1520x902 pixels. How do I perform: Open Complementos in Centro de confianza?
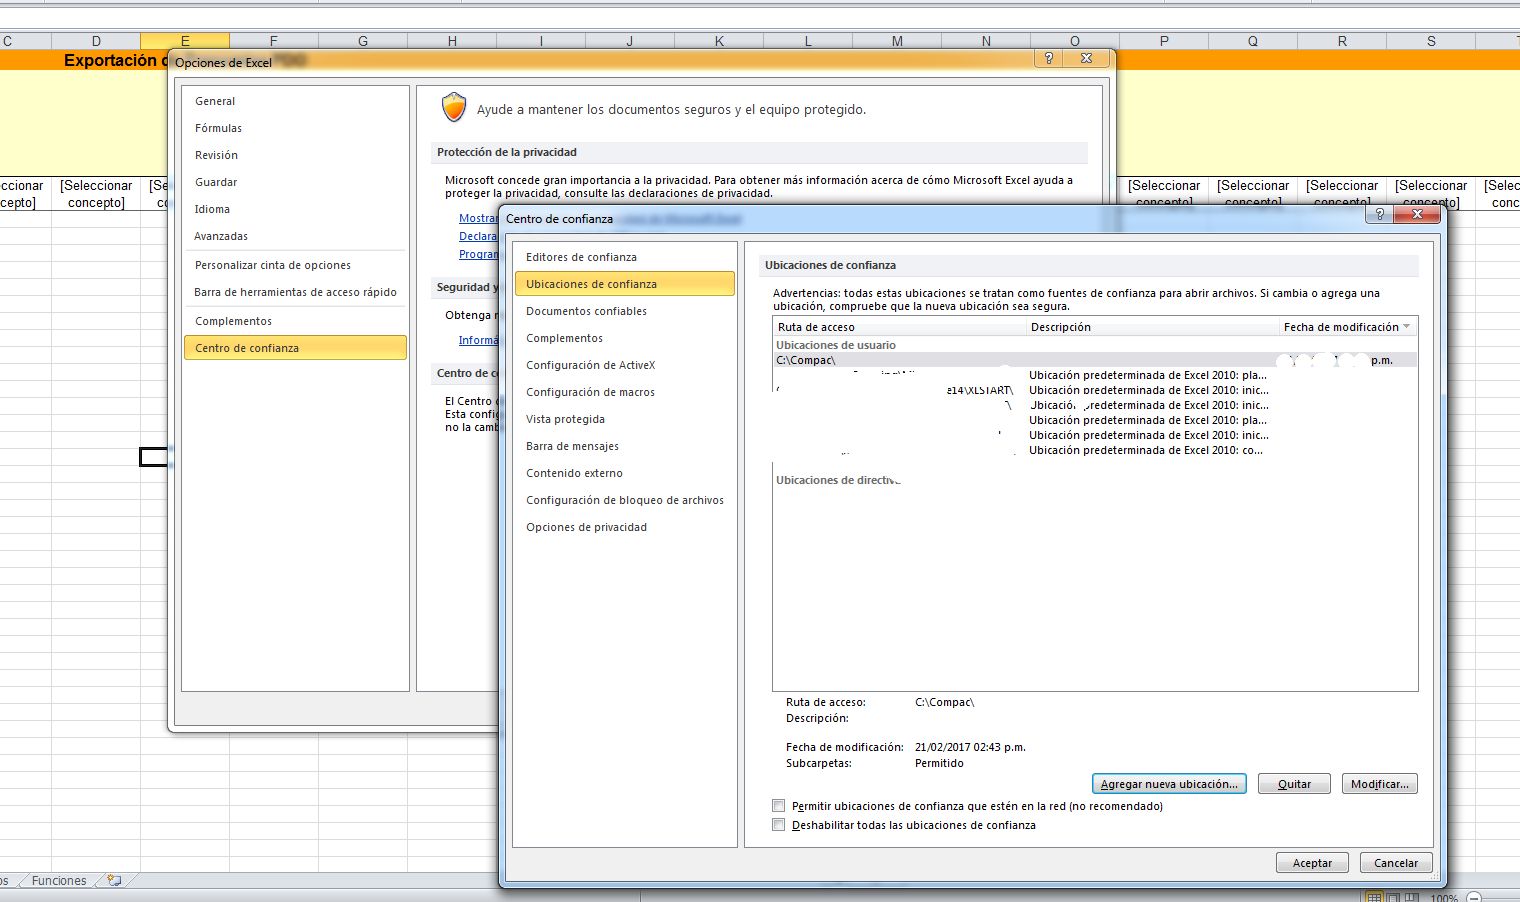[625, 338]
